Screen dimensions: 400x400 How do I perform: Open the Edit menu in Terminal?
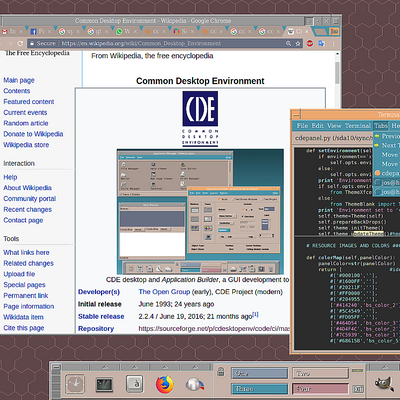click(317, 126)
